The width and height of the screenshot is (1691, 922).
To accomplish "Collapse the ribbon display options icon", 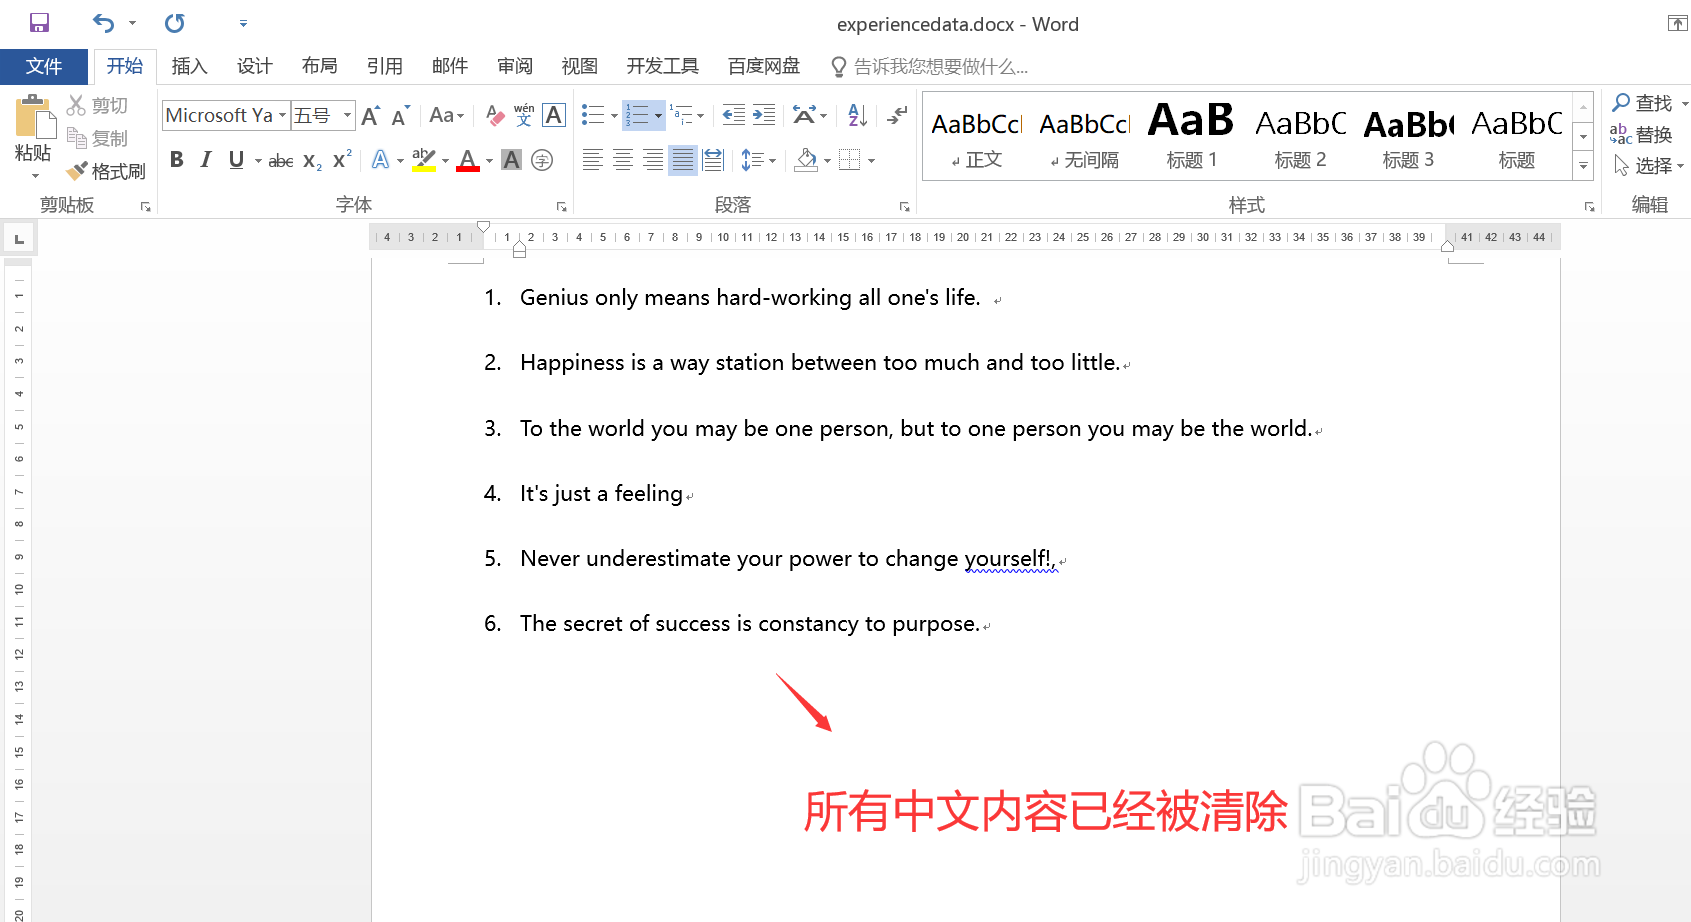I will point(1677,23).
